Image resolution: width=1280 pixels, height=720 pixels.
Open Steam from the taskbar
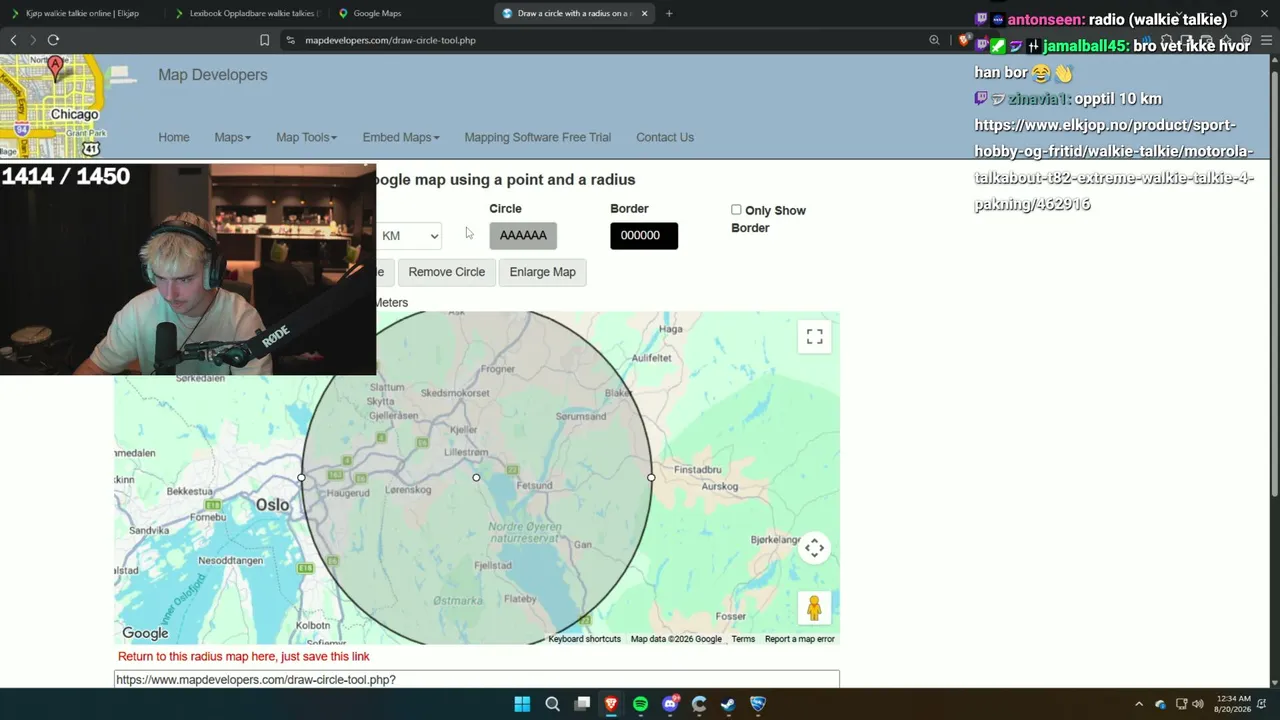[728, 704]
